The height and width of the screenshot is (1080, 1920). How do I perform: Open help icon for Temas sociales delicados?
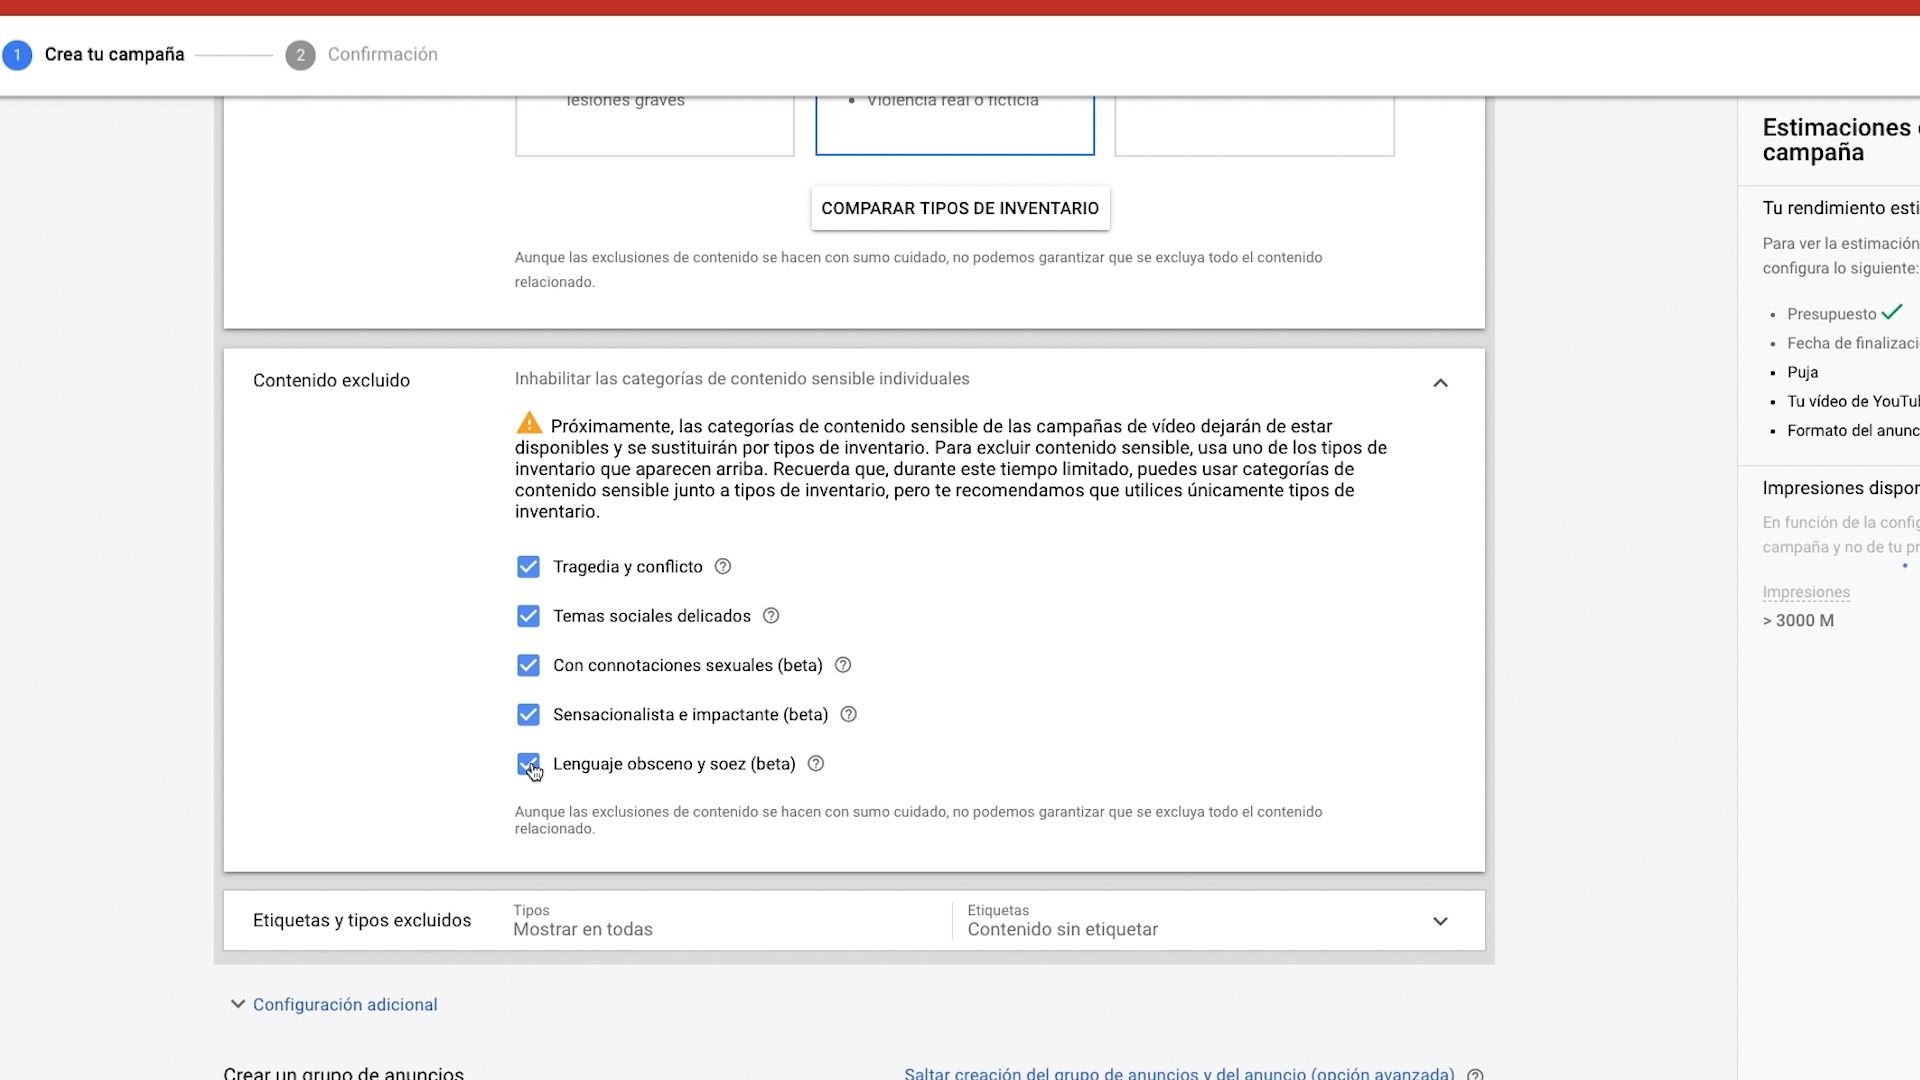pyautogui.click(x=771, y=616)
